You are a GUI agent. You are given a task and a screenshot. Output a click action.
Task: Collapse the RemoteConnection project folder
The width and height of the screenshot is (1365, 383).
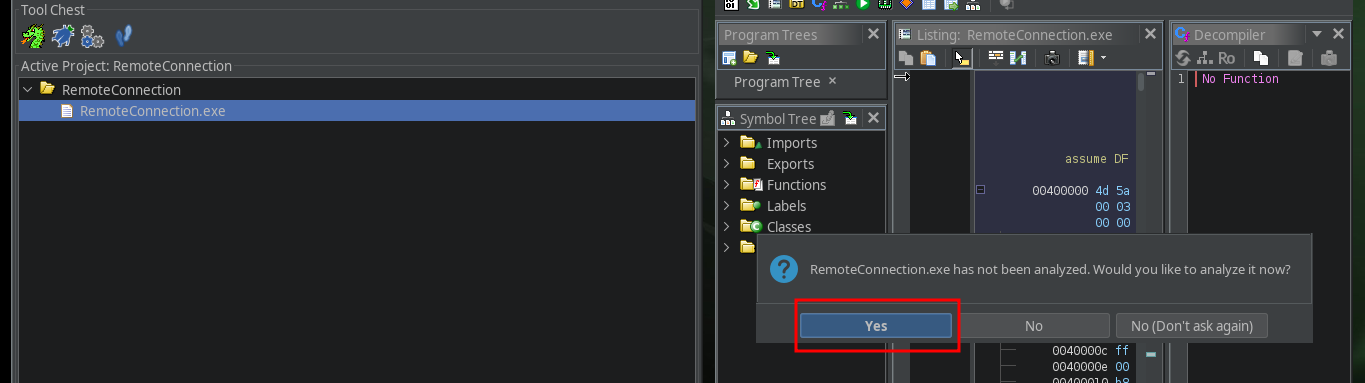click(x=27, y=90)
